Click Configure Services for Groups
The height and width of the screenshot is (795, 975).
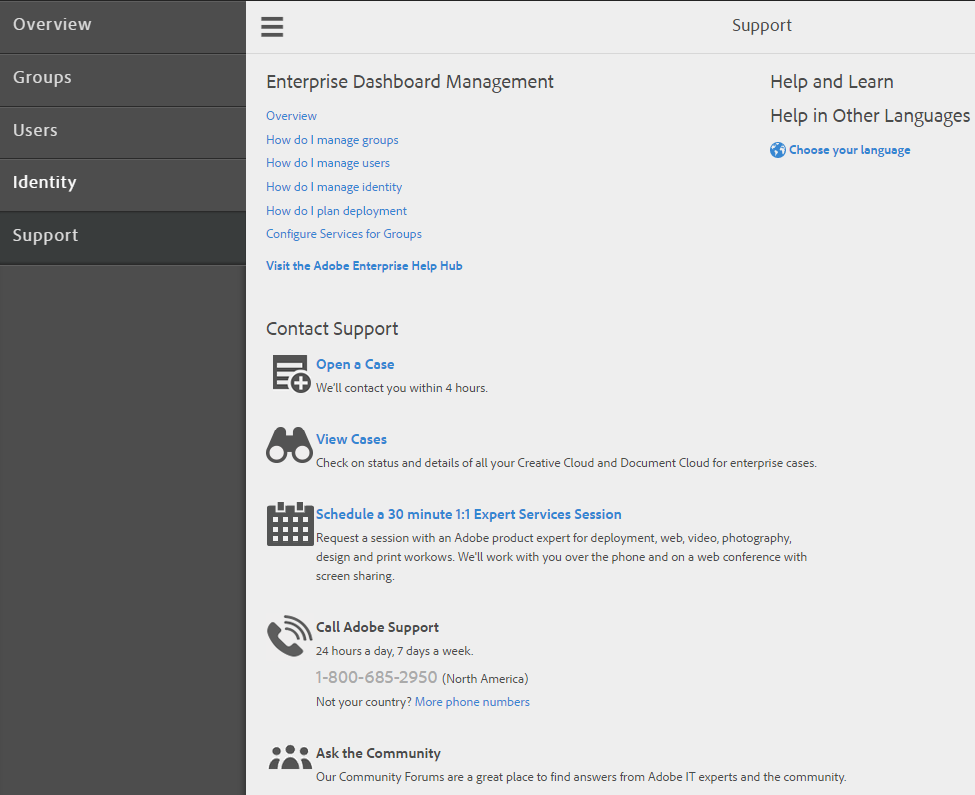[x=343, y=233]
